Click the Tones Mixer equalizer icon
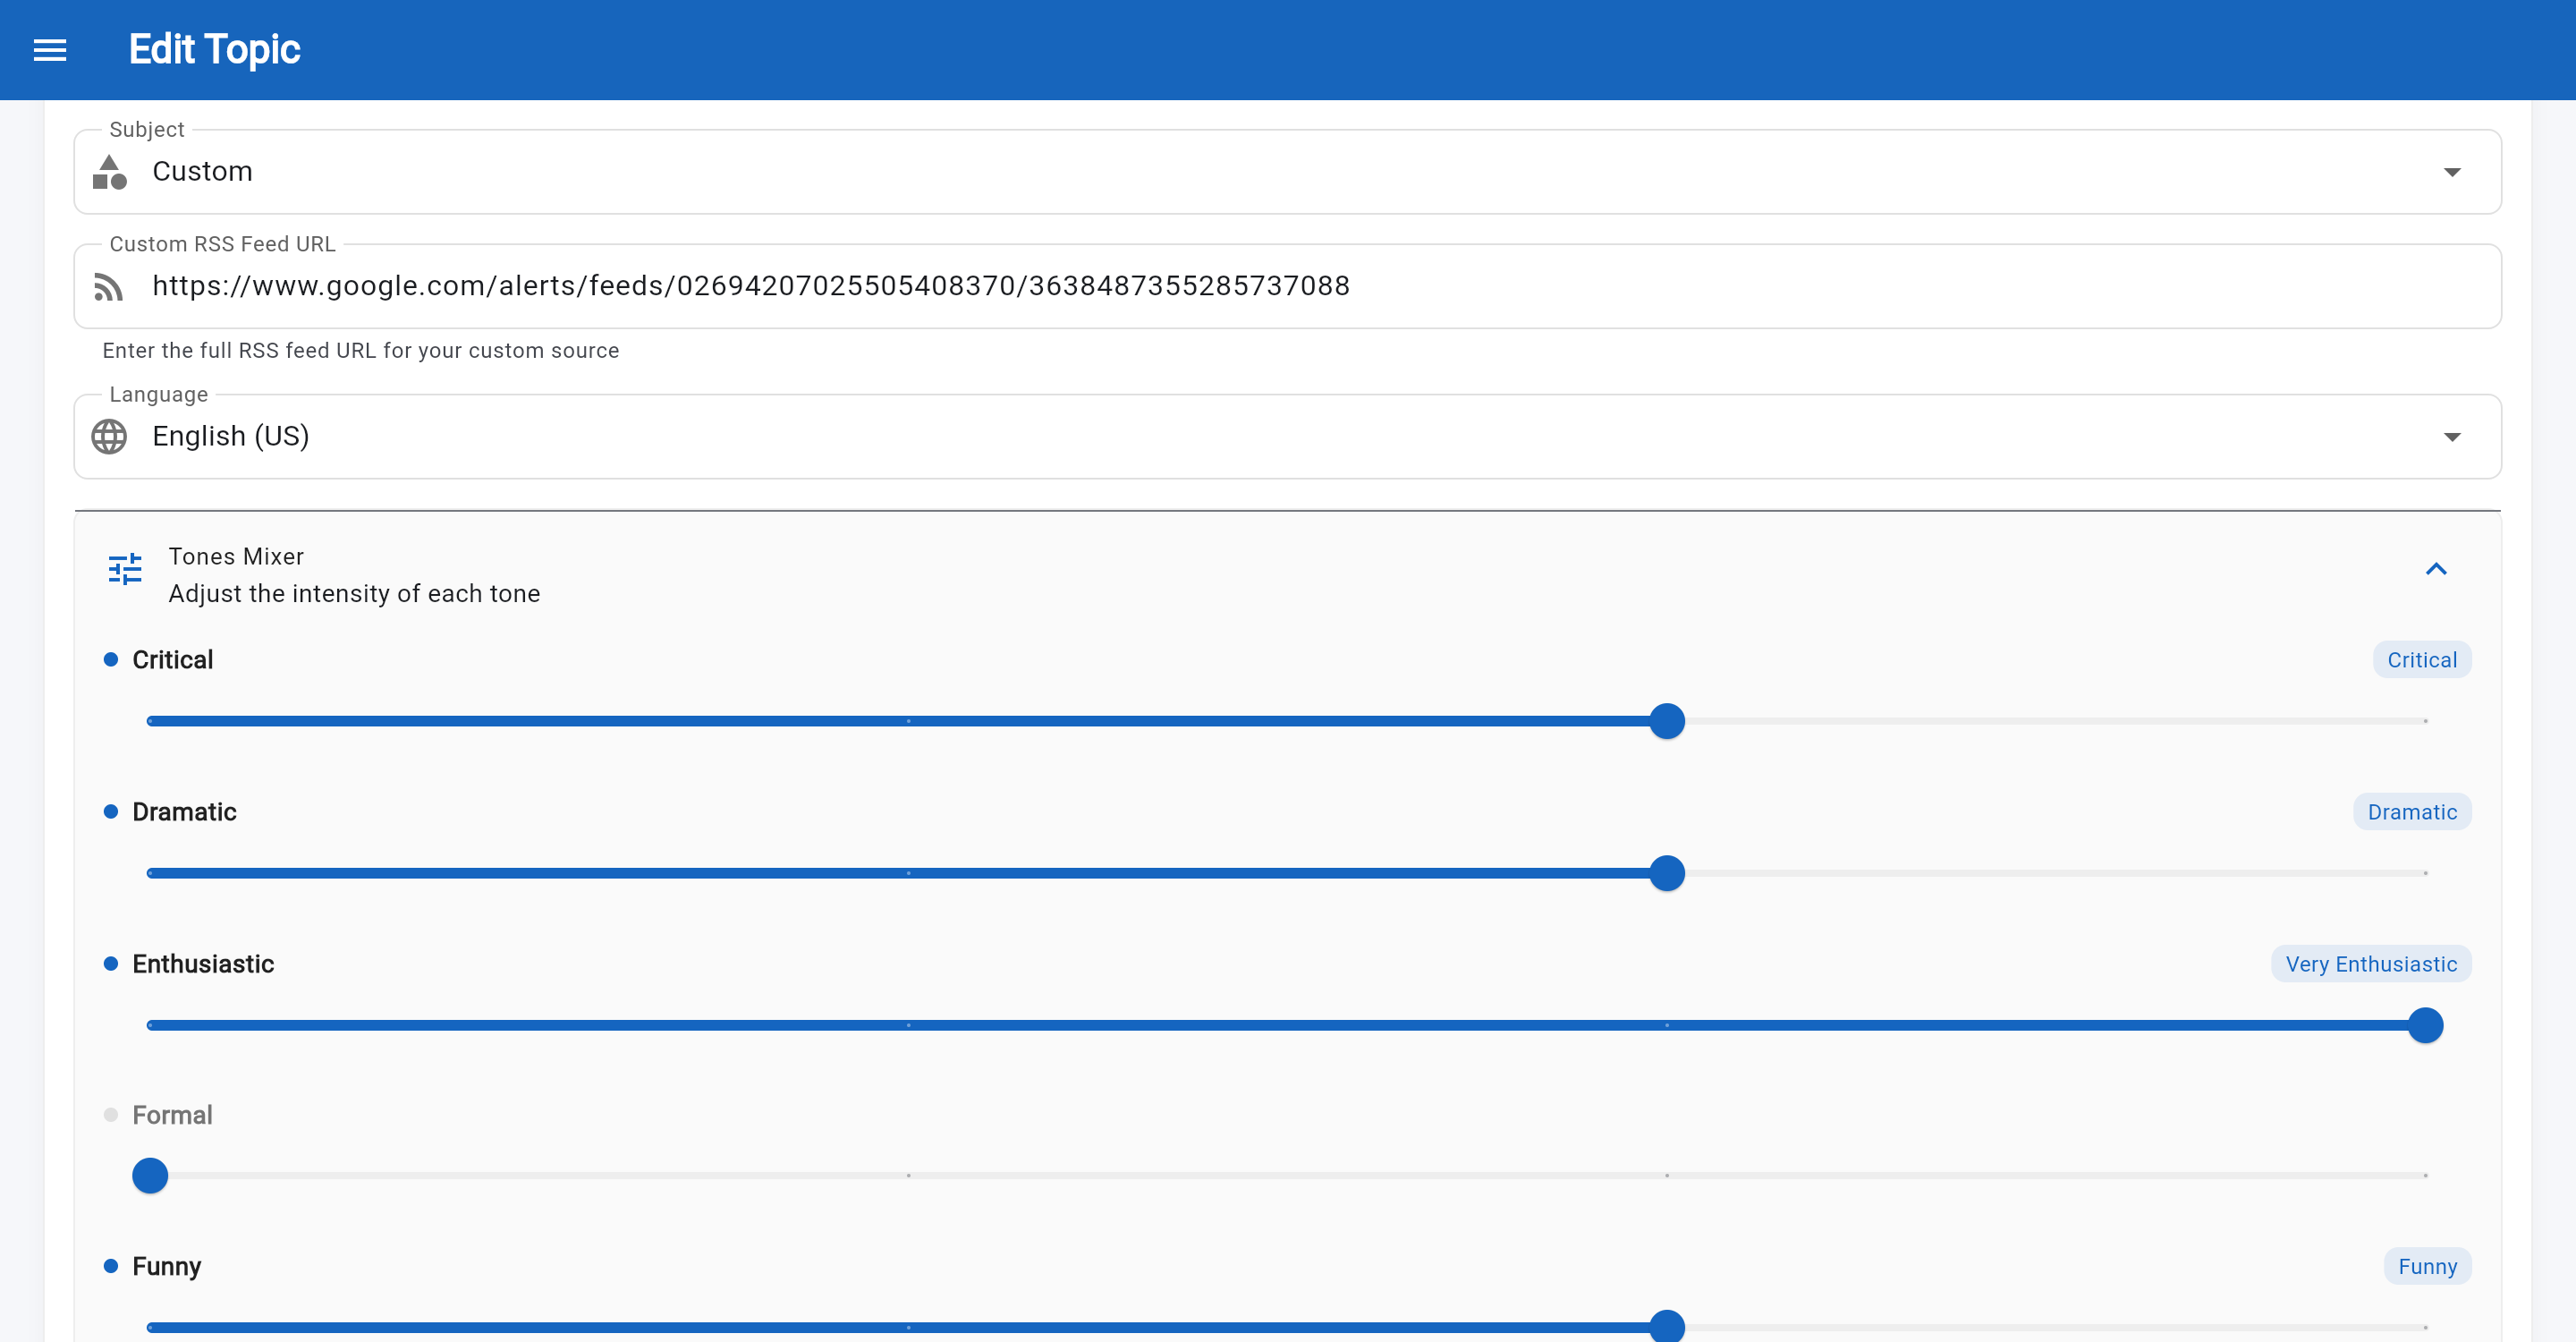2576x1342 pixels. click(124, 570)
